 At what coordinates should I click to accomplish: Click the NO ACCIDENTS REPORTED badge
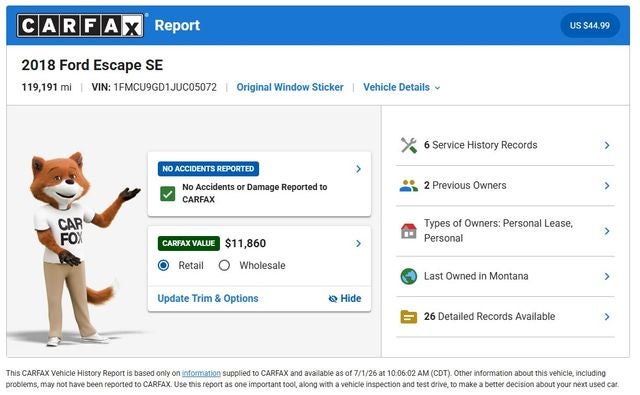208,169
